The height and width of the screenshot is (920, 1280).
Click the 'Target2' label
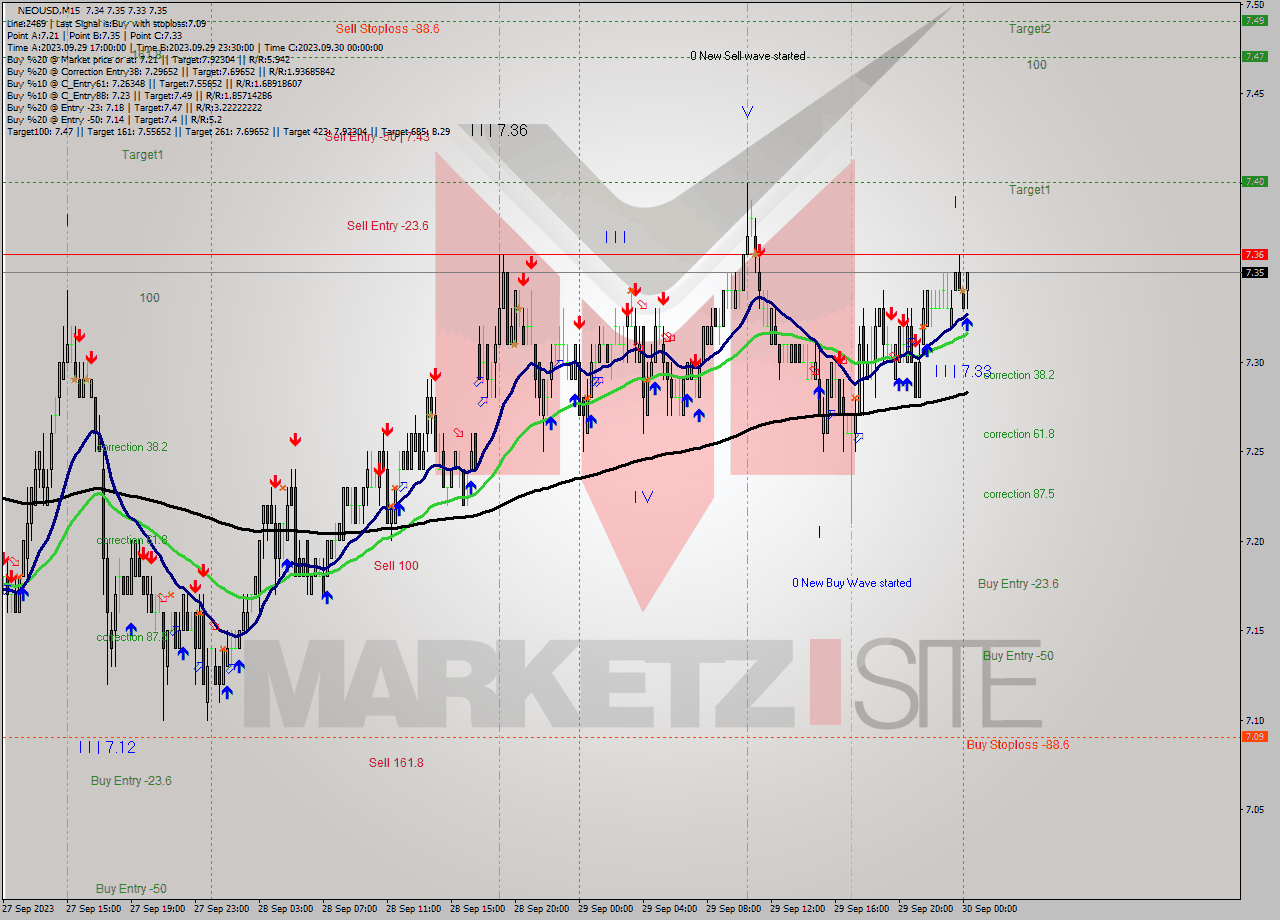[1029, 29]
